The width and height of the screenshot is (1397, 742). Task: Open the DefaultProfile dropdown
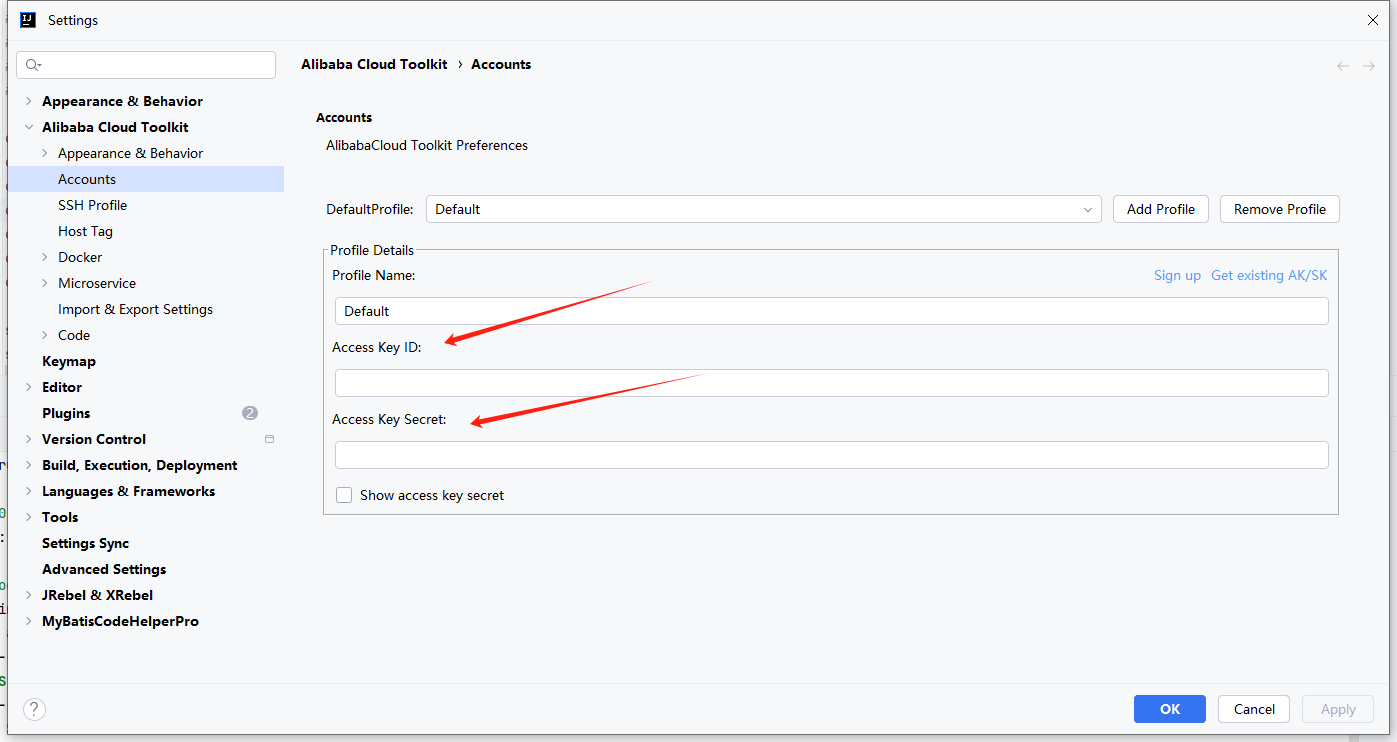(764, 209)
